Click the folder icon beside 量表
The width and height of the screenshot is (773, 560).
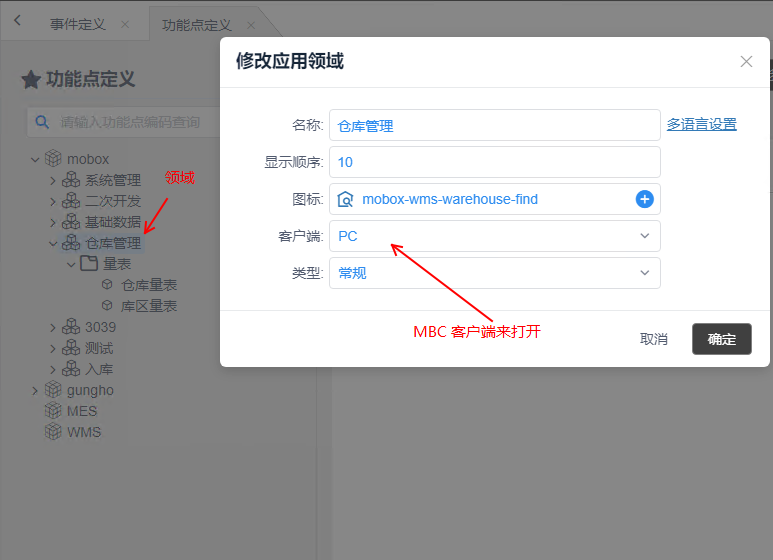[x=89, y=264]
